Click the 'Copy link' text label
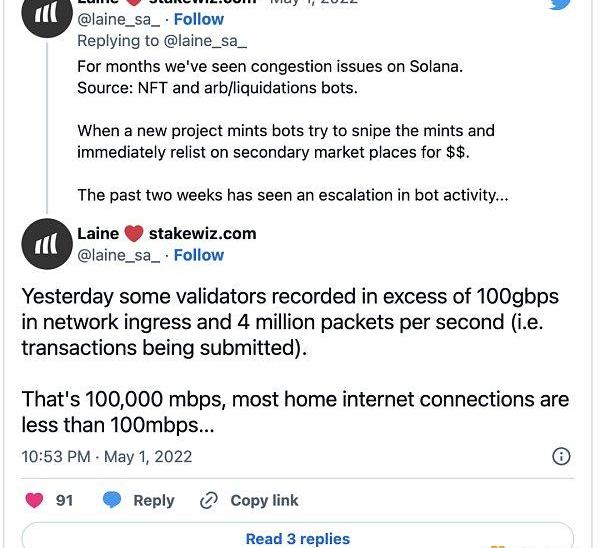 [x=264, y=500]
